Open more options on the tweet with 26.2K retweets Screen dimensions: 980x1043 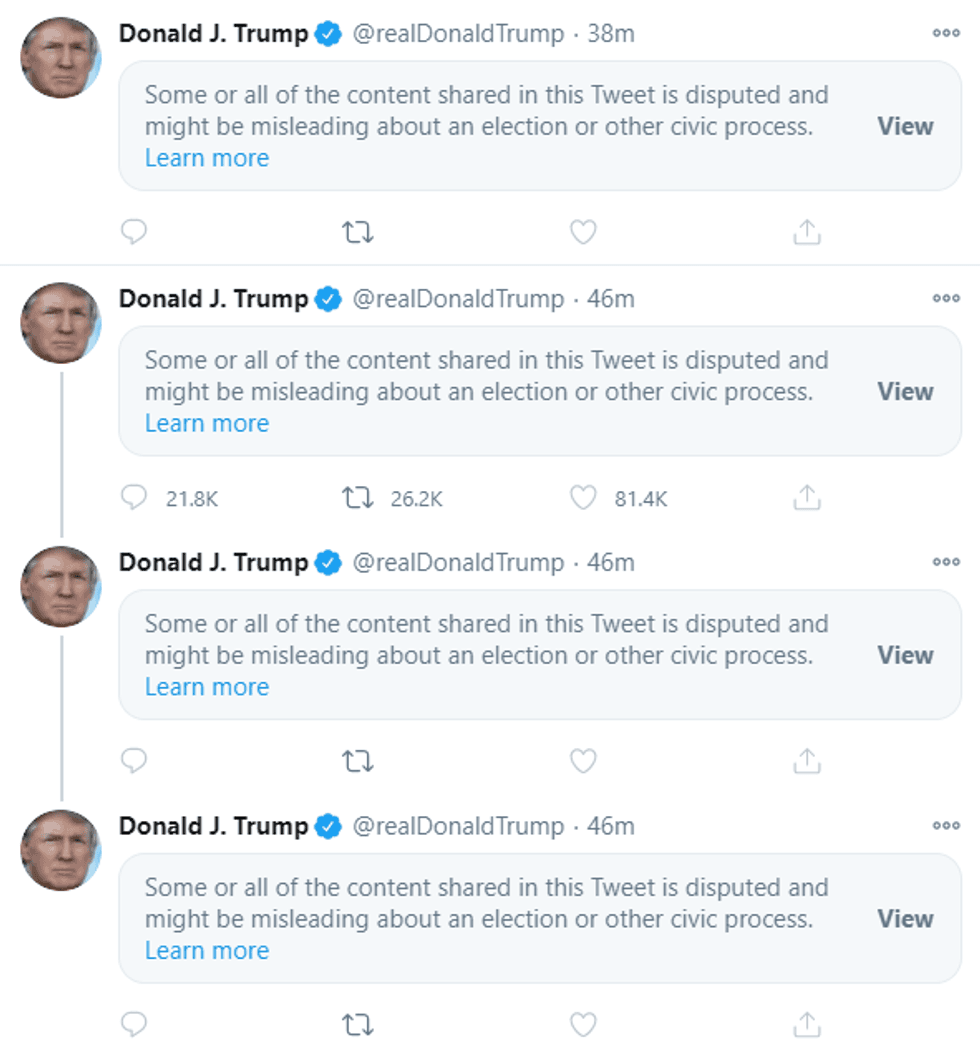tap(944, 297)
